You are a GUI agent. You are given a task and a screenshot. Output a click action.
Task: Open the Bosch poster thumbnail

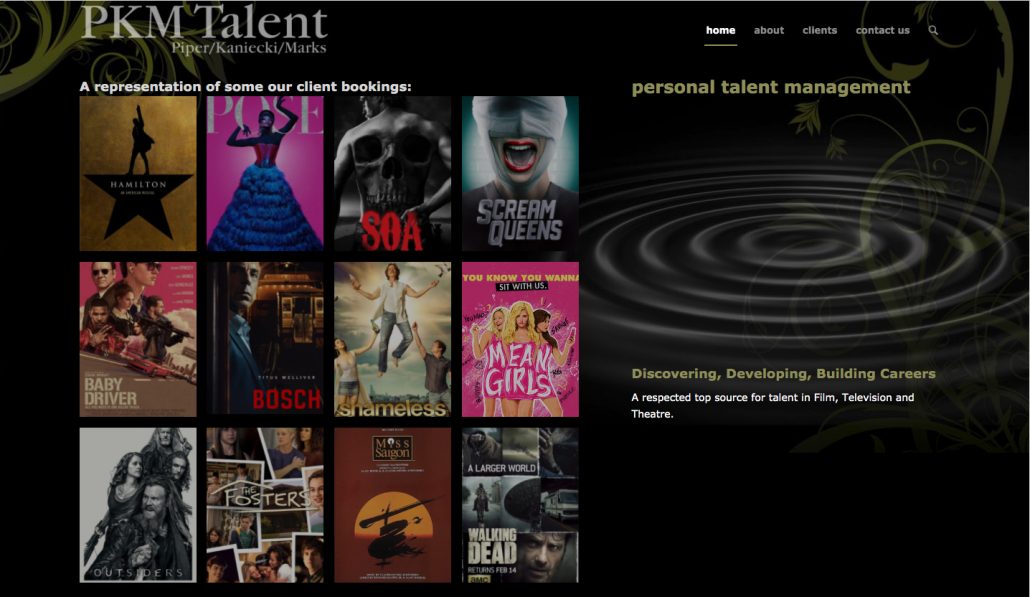[x=265, y=340]
